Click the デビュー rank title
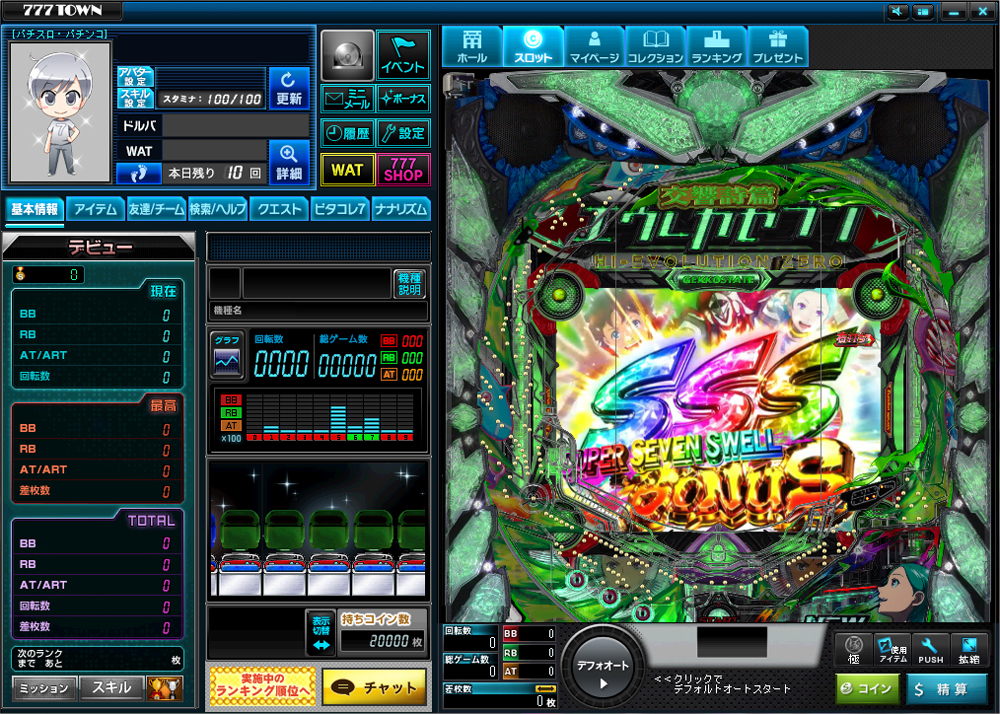This screenshot has width=1000, height=714. pos(100,247)
